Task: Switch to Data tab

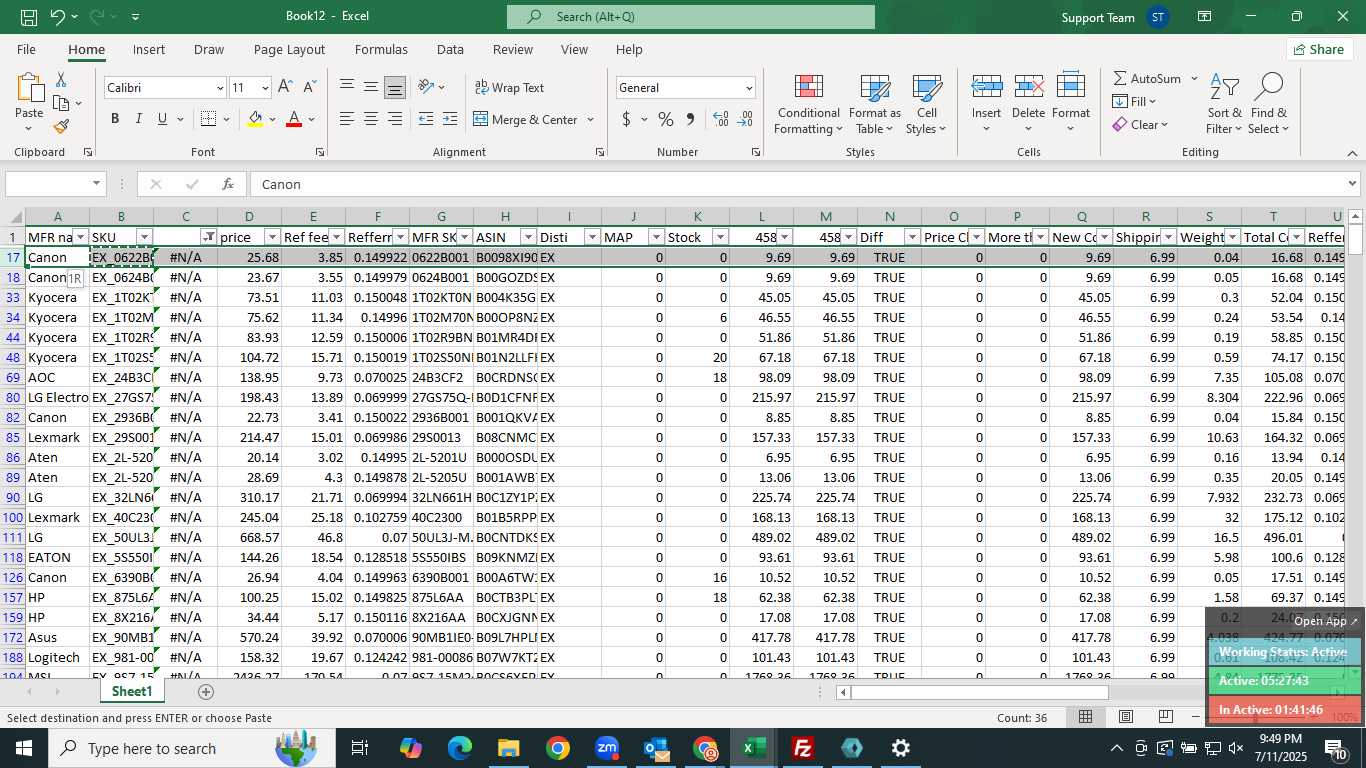Action: pos(450,49)
